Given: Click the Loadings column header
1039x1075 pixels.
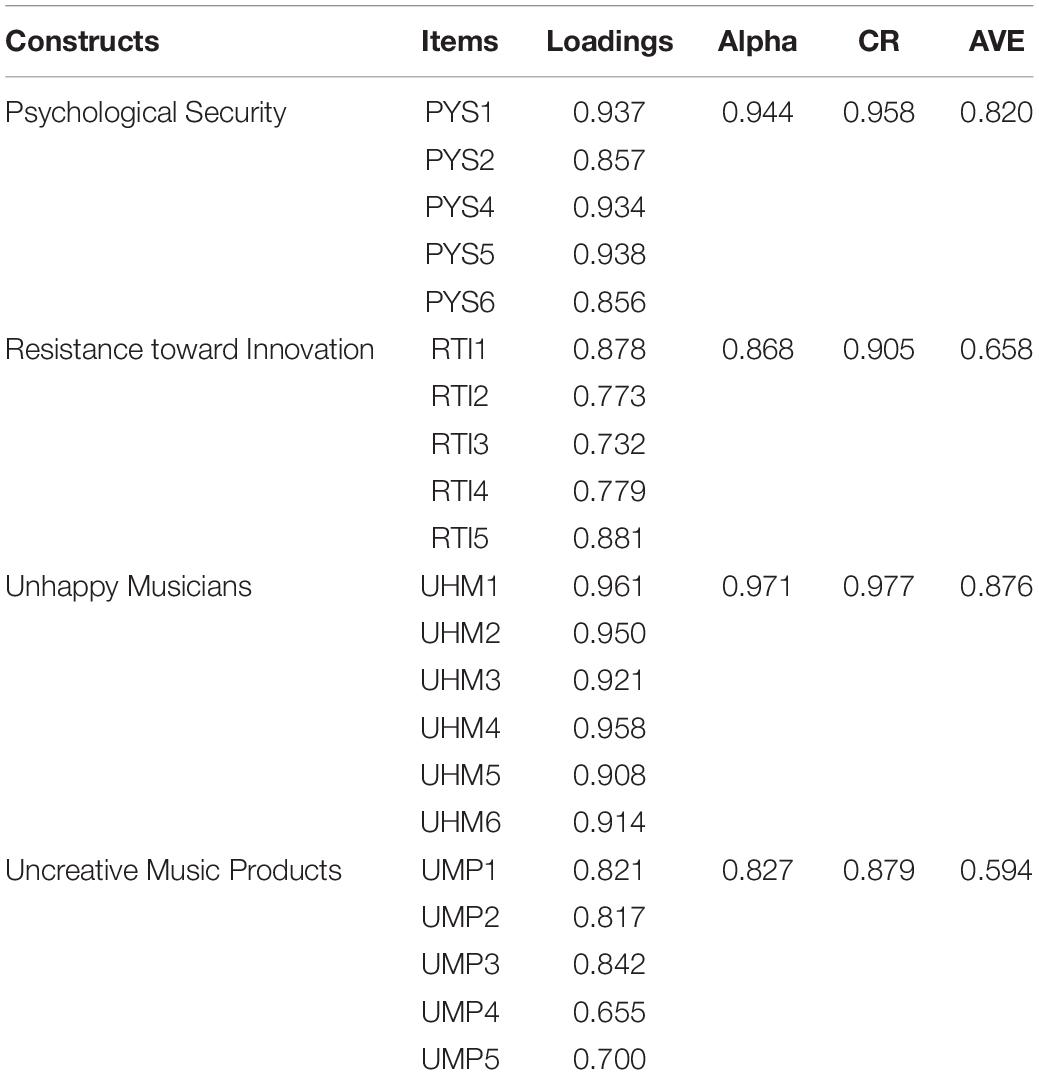Looking at the screenshot, I should (x=610, y=43).
